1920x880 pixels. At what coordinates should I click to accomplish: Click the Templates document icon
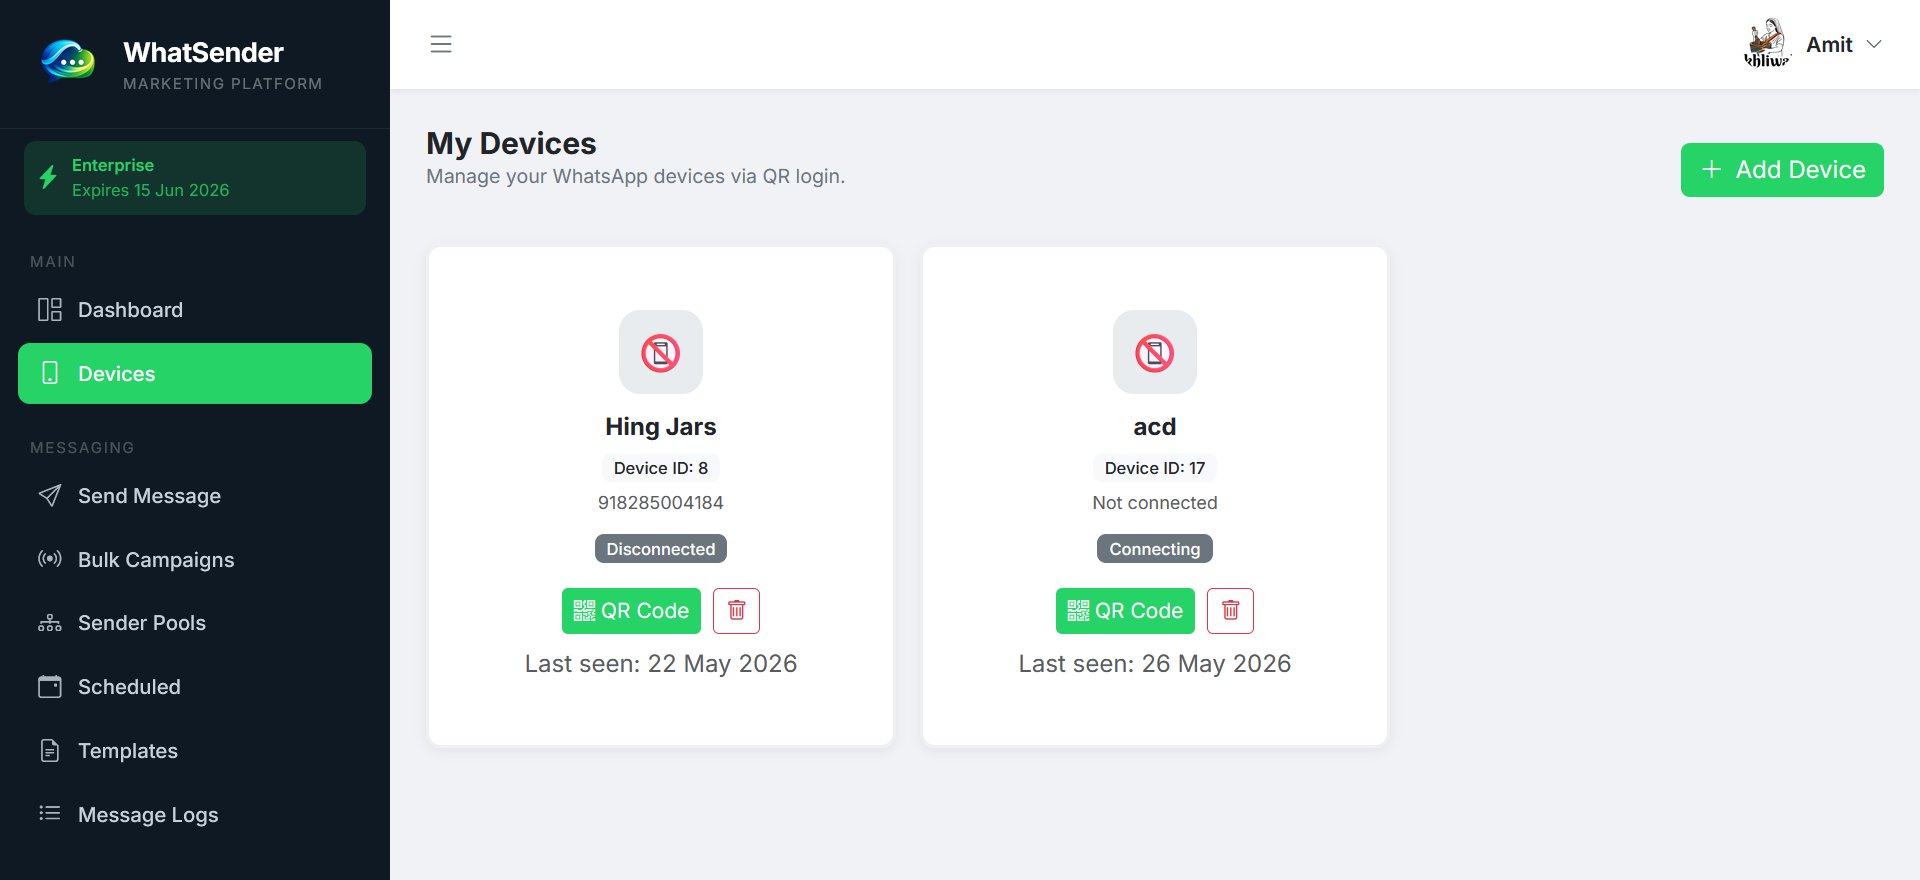tap(50, 750)
